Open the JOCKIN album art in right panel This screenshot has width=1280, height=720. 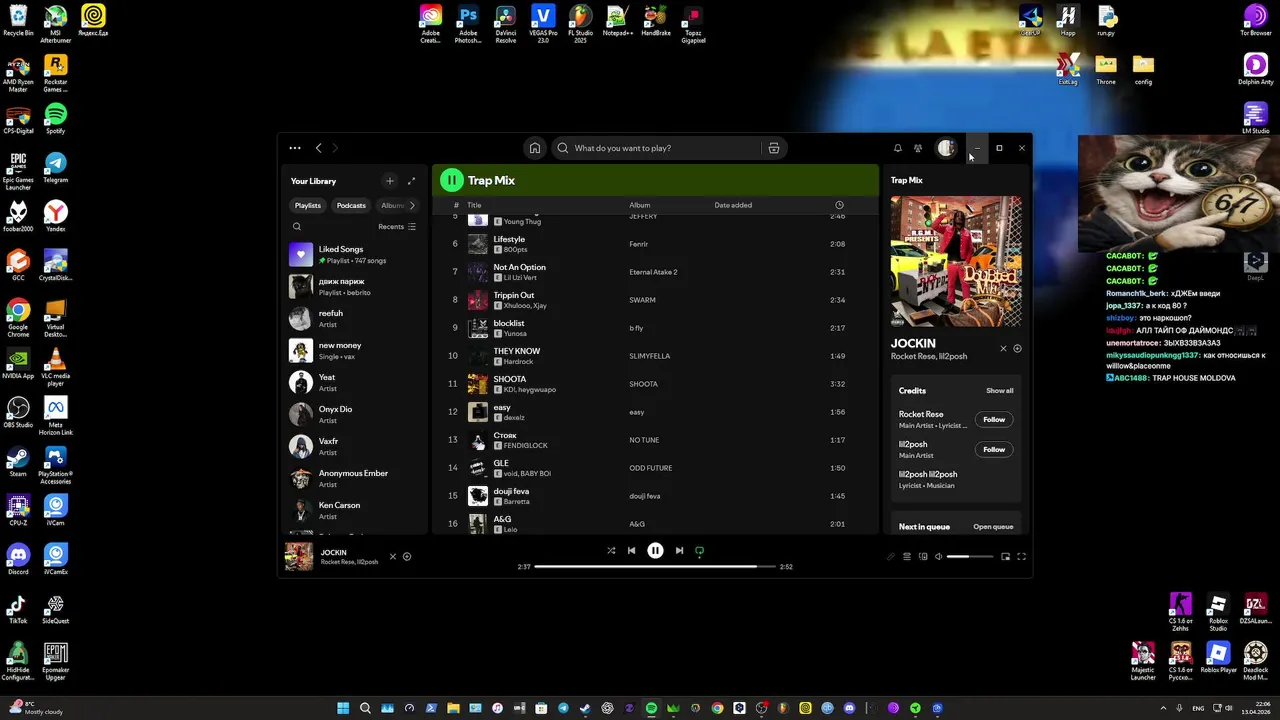(x=956, y=261)
